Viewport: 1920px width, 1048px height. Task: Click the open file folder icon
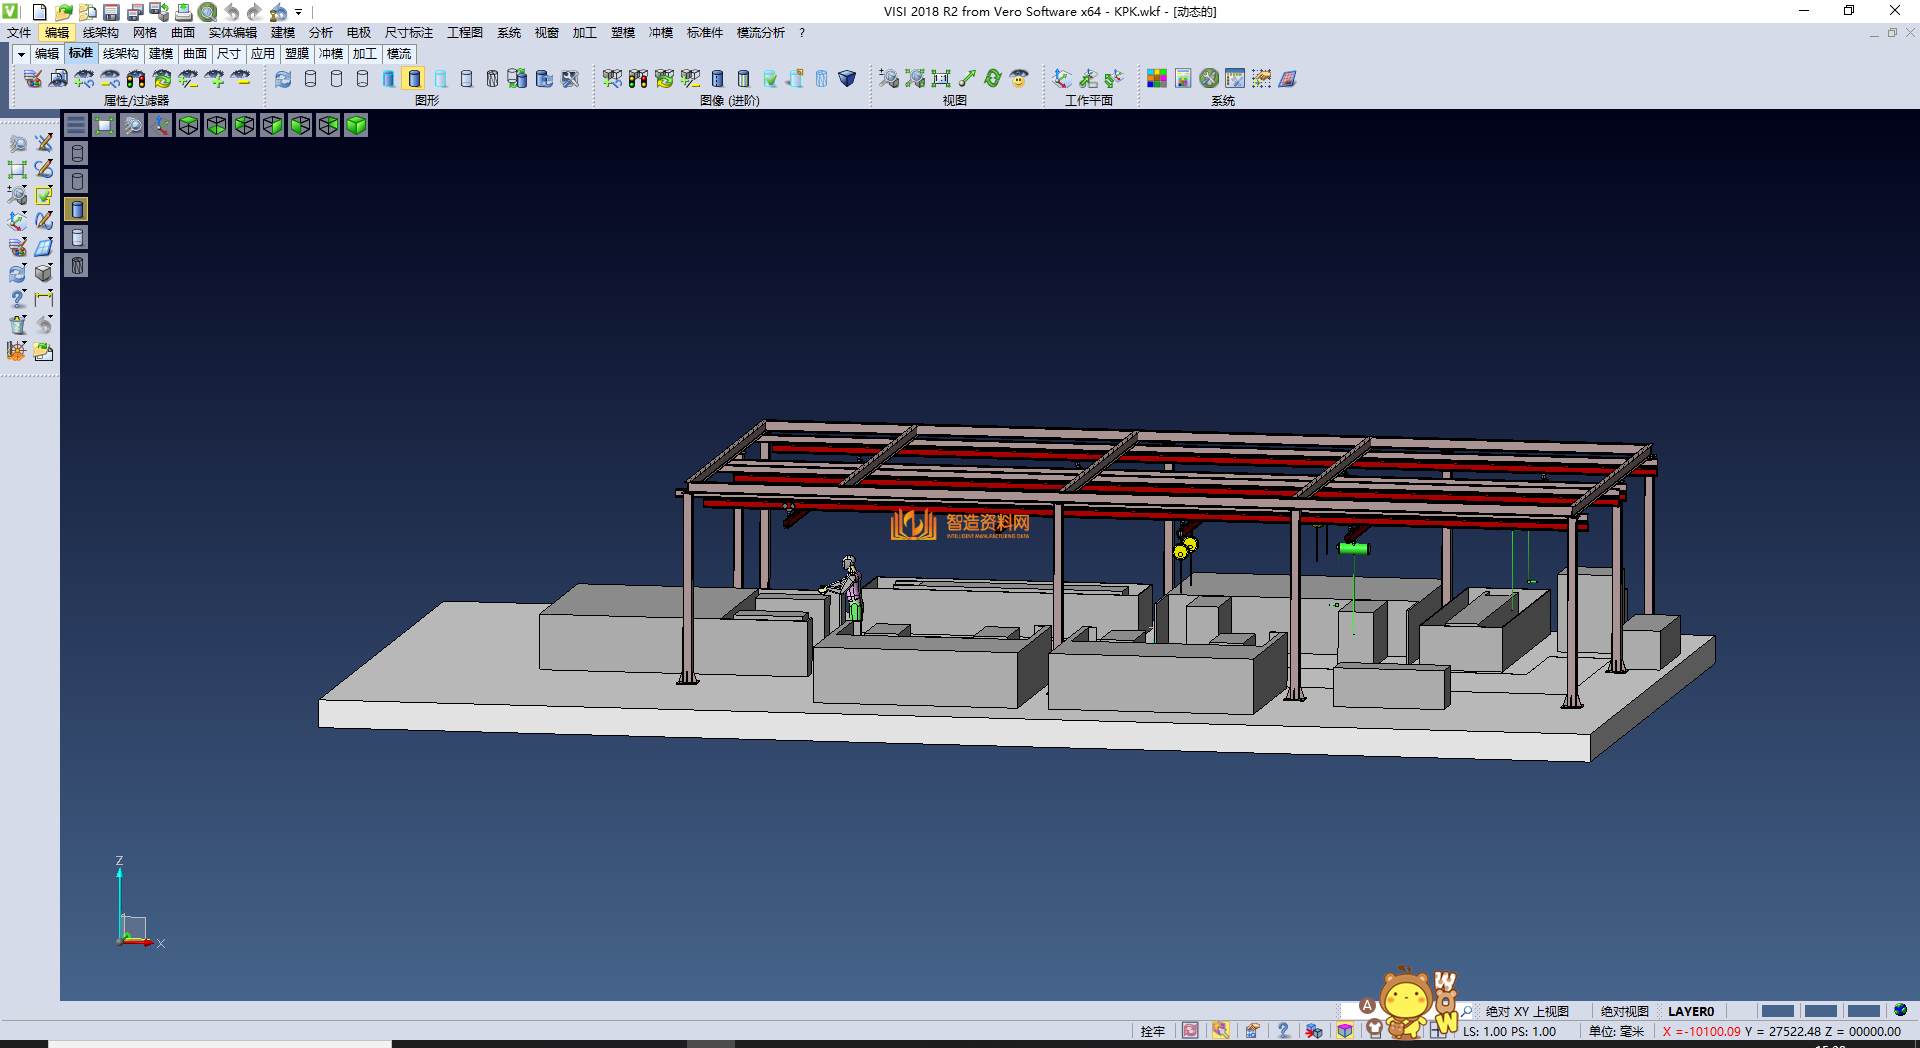click(x=63, y=12)
